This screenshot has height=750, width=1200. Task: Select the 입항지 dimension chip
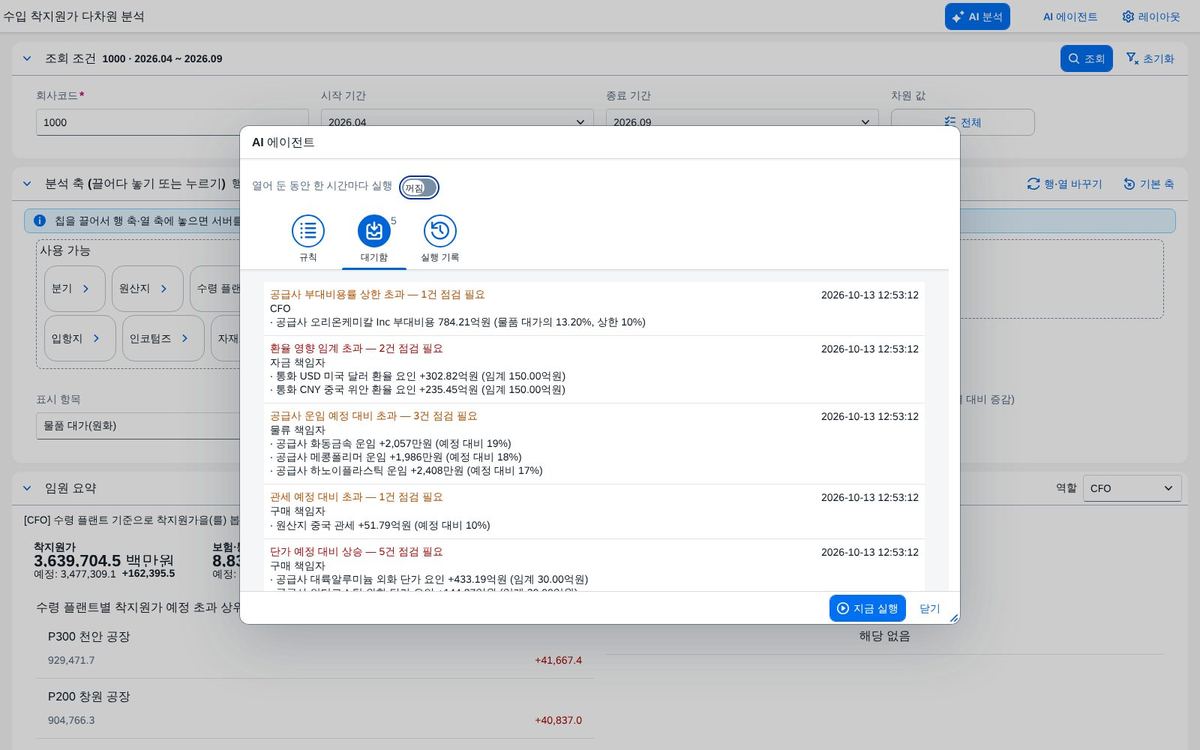coord(80,338)
